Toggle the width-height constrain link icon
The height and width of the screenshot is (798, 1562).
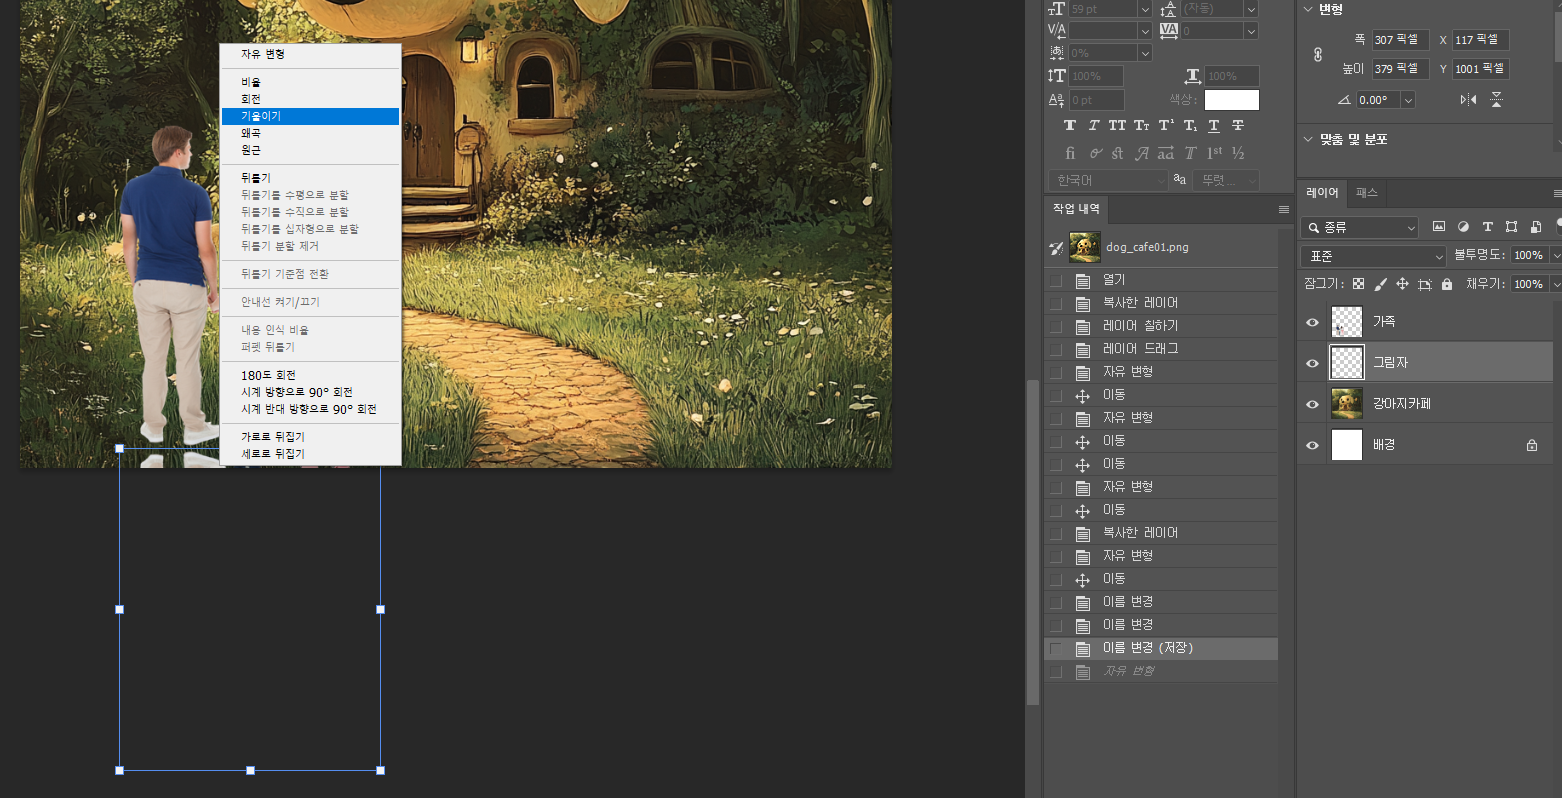point(1318,54)
